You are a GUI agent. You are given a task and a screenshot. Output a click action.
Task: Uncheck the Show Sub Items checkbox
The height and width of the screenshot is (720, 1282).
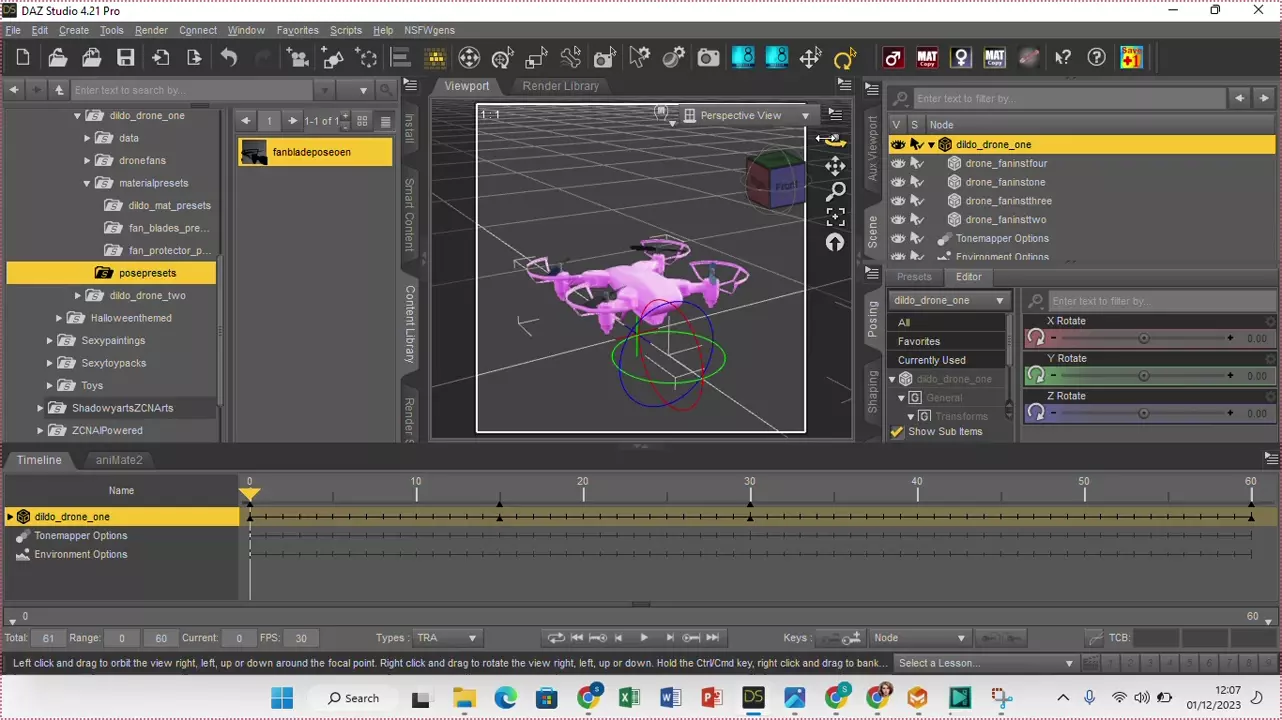coord(897,432)
